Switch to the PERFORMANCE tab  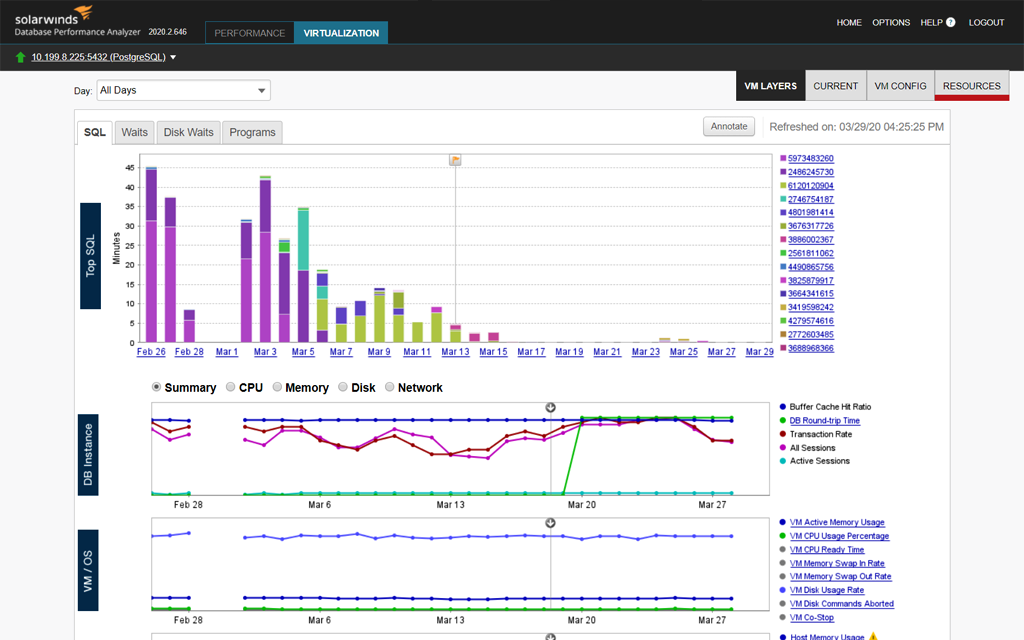249,33
